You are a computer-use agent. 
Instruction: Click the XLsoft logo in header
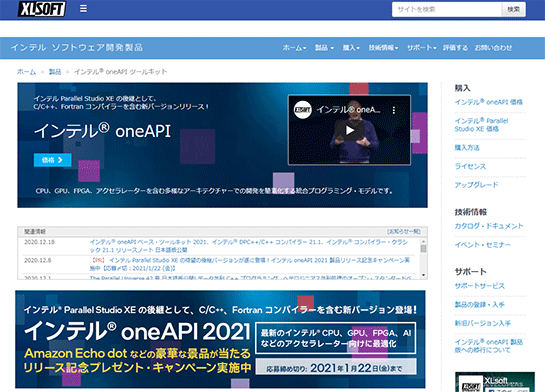42,9
